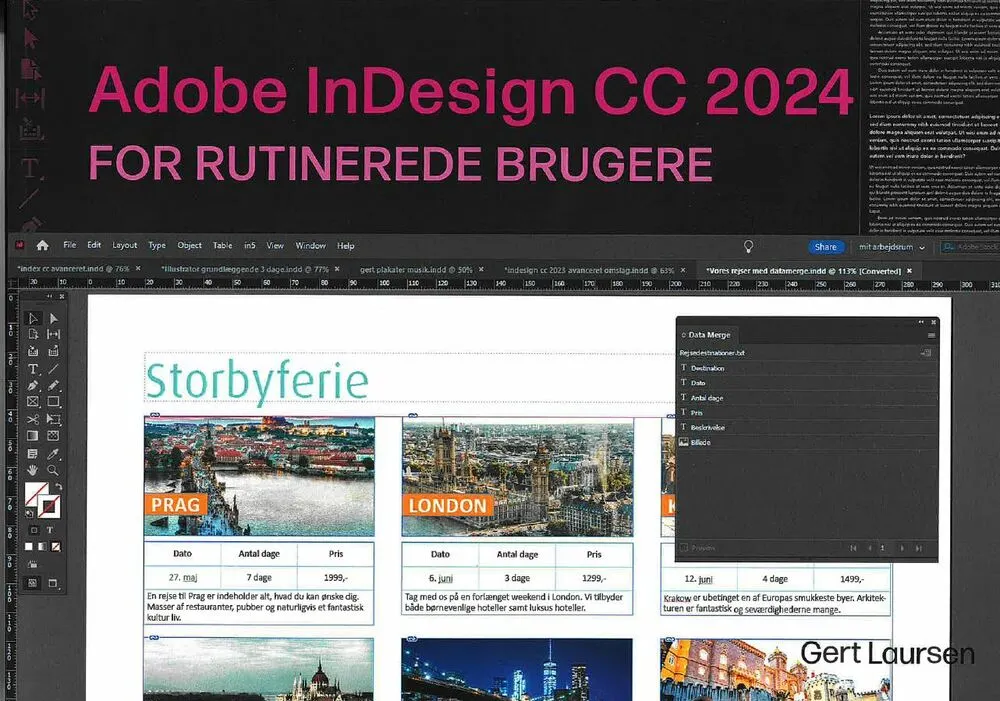Collapse the Data Merge panel with double arrows
The image size is (1000, 701).
920,323
